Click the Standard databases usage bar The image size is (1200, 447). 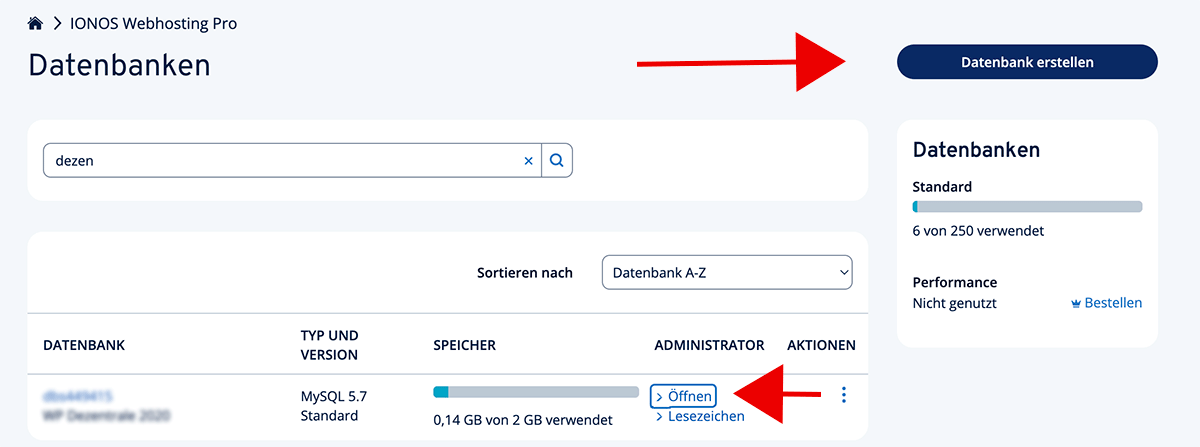click(1027, 207)
